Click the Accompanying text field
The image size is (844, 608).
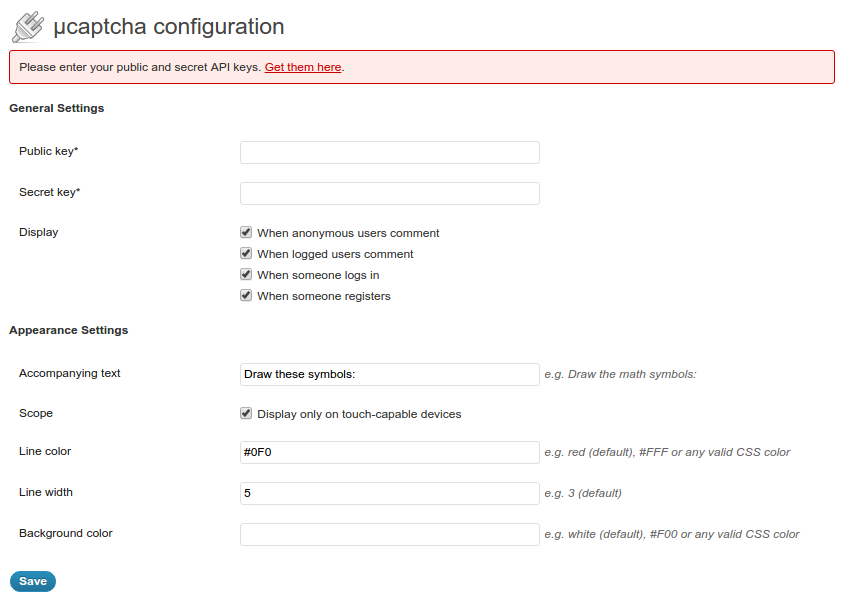click(x=390, y=374)
